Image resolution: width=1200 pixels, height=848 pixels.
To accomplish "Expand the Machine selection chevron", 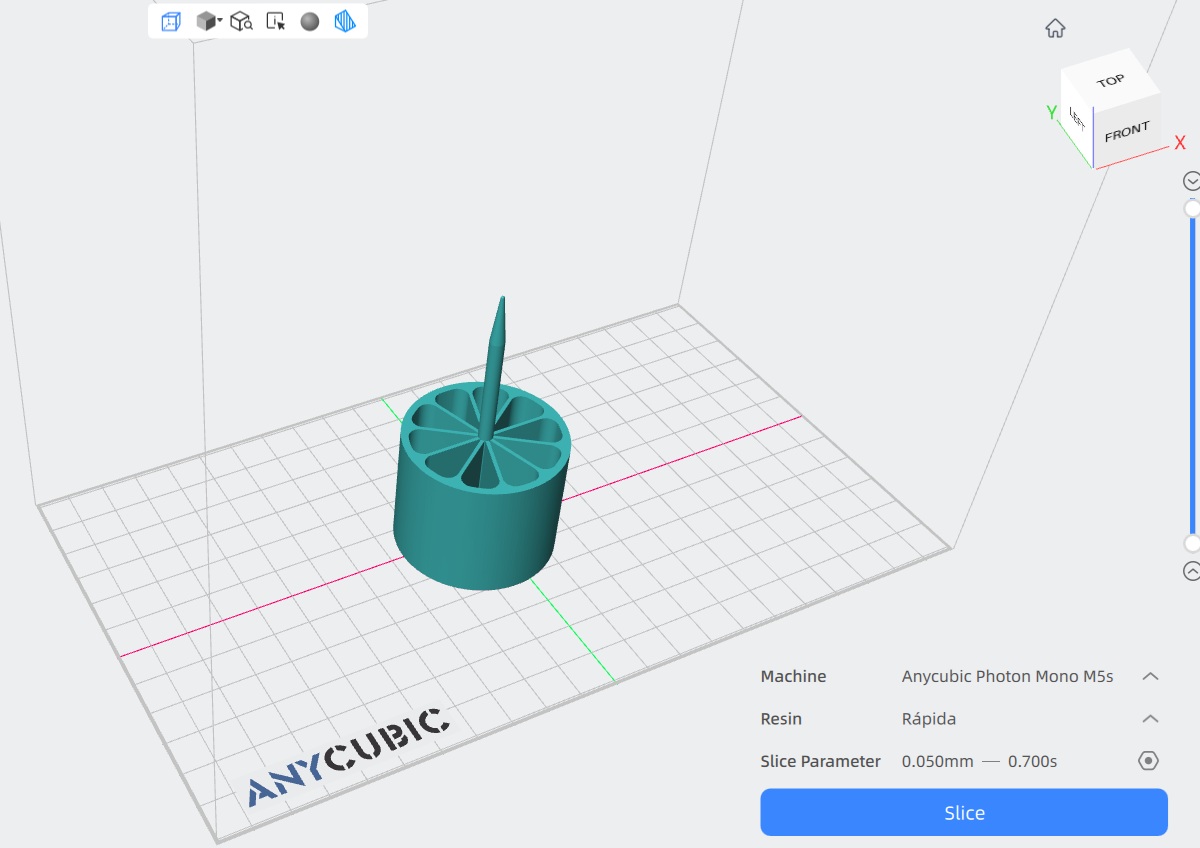I will pyautogui.click(x=1150, y=676).
